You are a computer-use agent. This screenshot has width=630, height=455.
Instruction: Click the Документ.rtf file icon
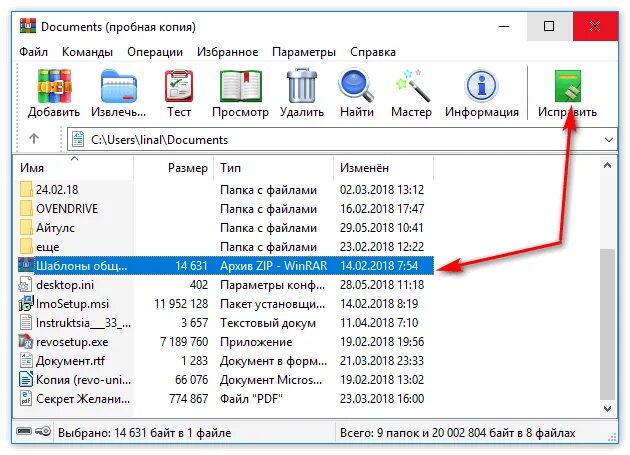point(26,361)
